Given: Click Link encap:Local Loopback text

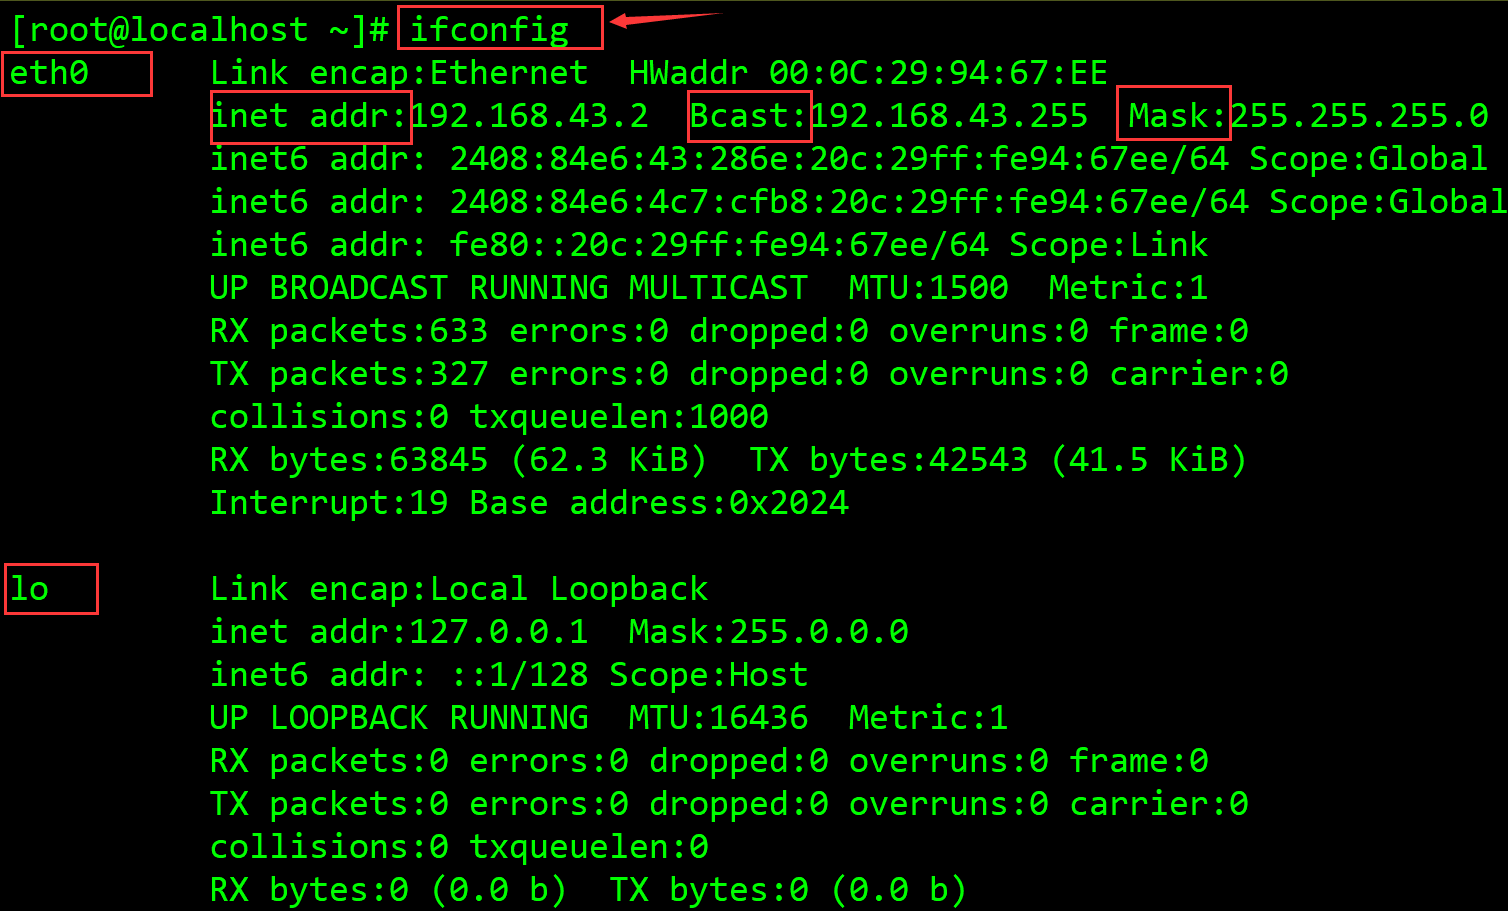Looking at the screenshot, I should point(459,589).
